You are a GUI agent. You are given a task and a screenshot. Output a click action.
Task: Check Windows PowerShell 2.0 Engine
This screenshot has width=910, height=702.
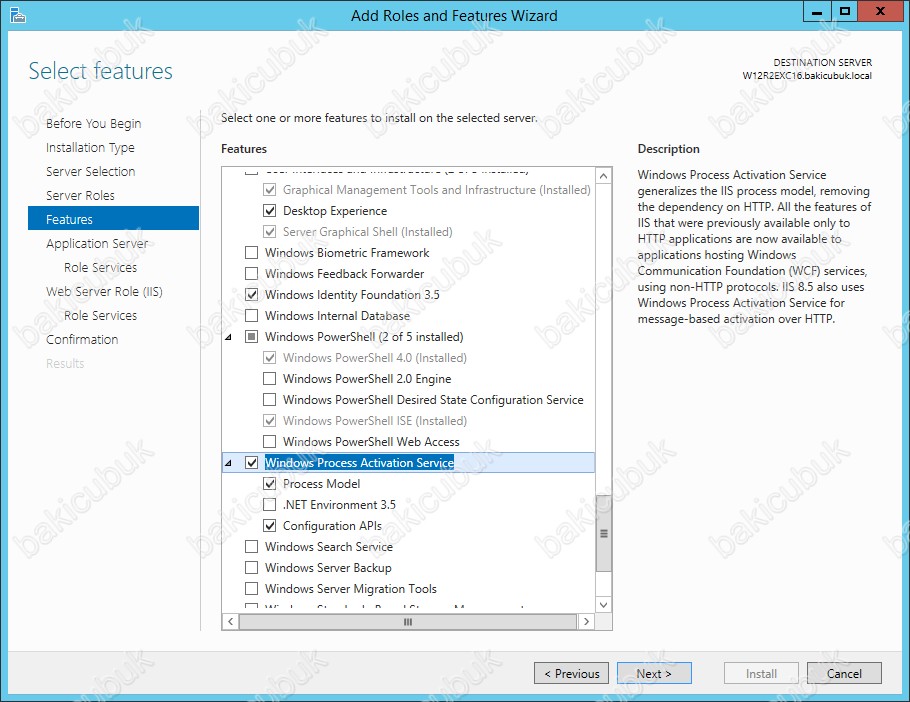pyautogui.click(x=269, y=378)
